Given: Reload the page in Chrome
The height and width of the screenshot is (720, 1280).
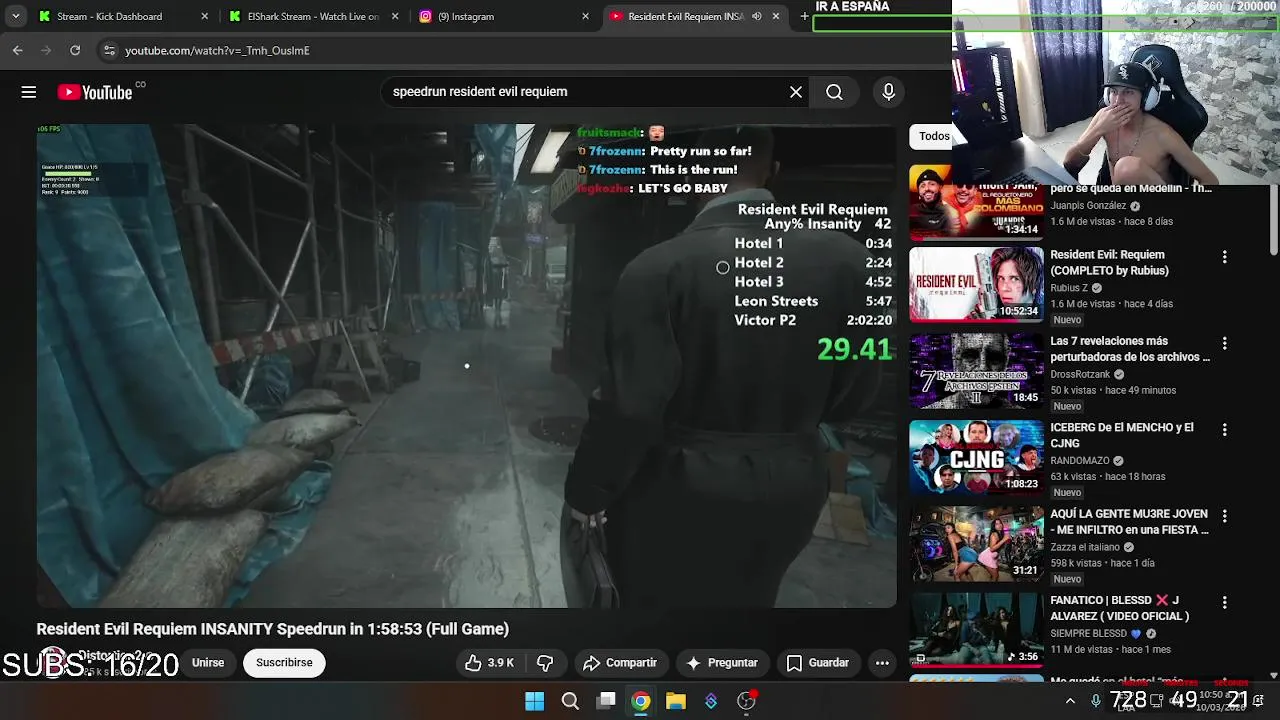Looking at the screenshot, I should pos(75,50).
